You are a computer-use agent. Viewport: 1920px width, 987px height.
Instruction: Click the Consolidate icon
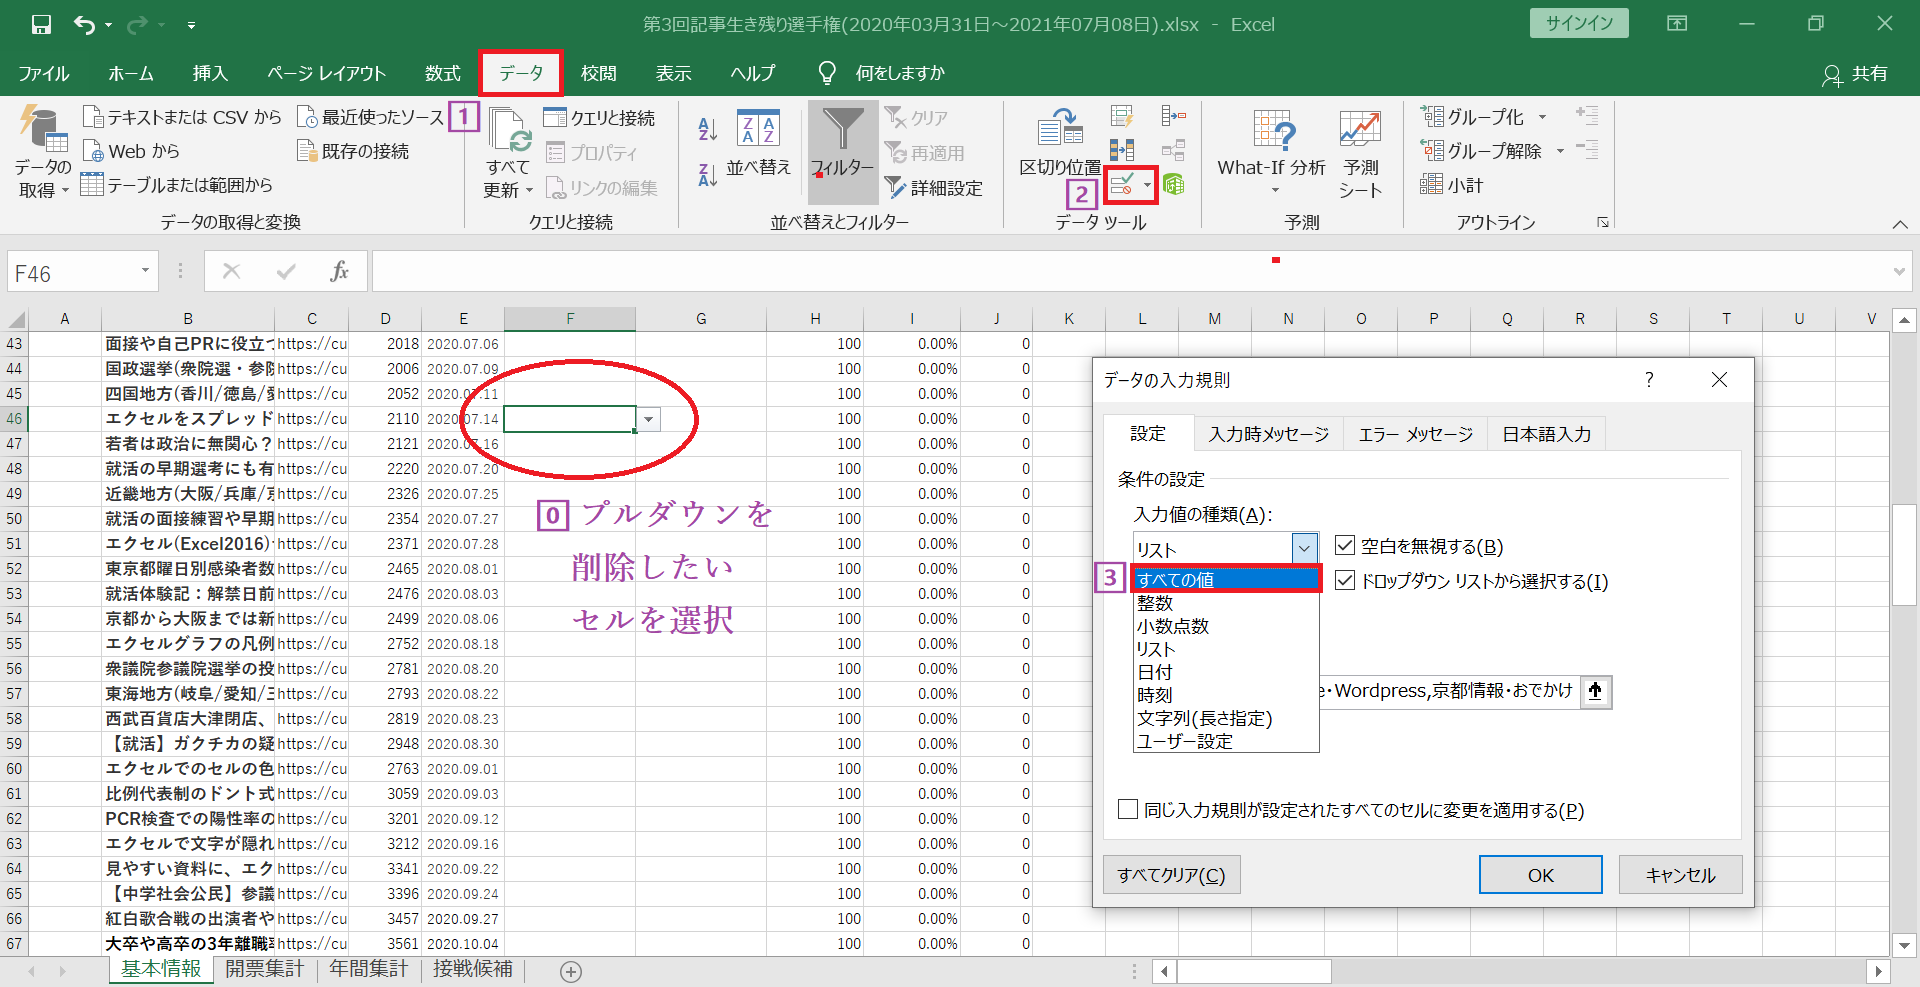tap(1173, 116)
